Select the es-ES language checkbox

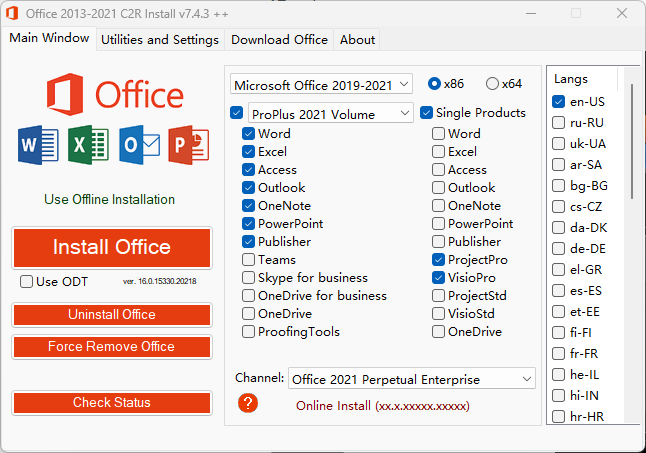click(558, 291)
